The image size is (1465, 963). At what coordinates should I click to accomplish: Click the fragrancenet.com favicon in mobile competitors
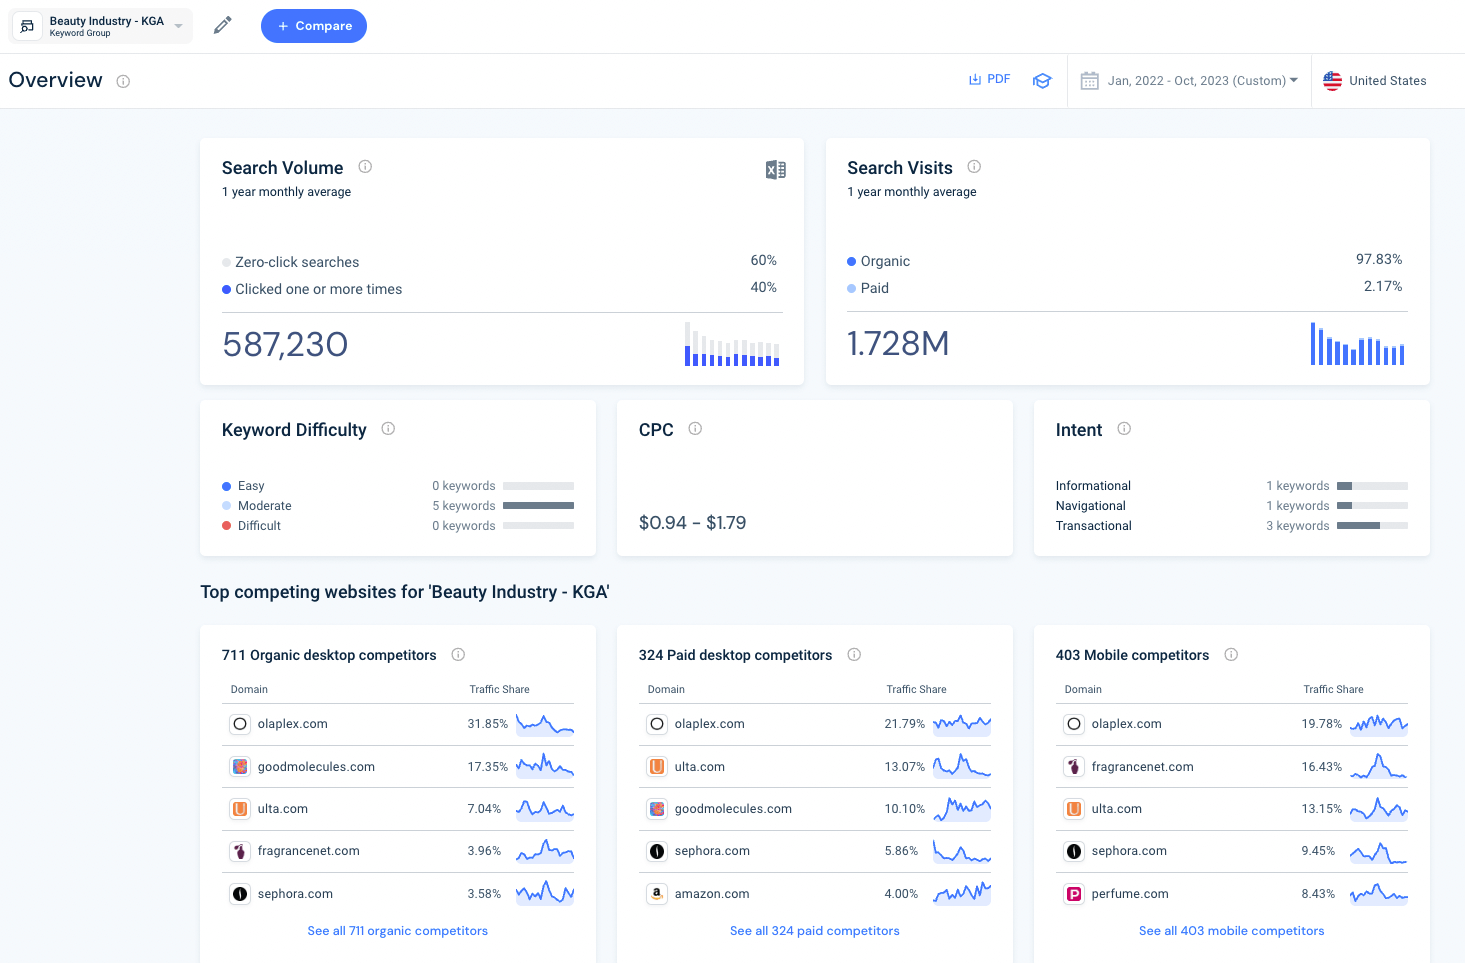point(1074,767)
